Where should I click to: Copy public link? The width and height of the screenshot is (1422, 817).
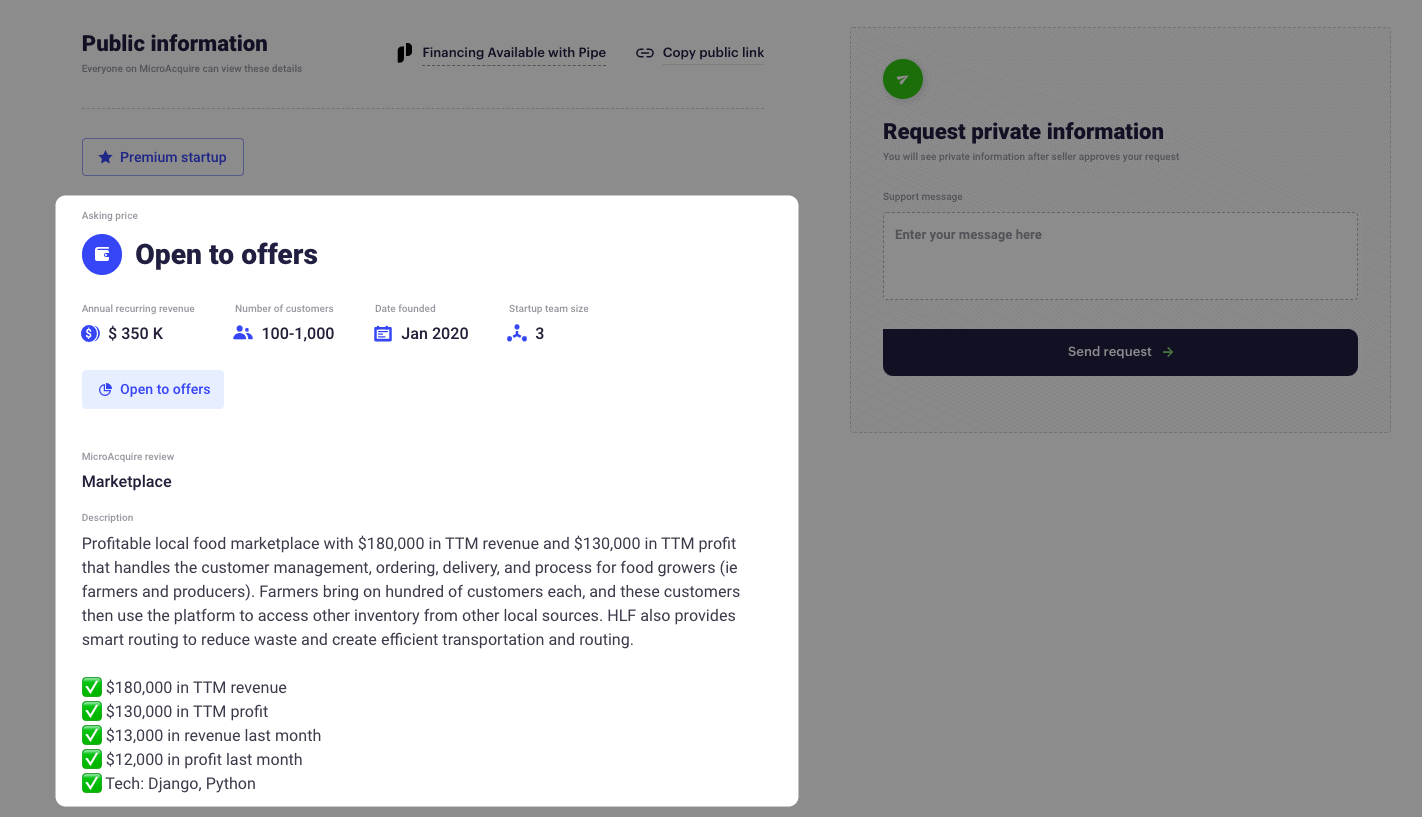pos(713,53)
